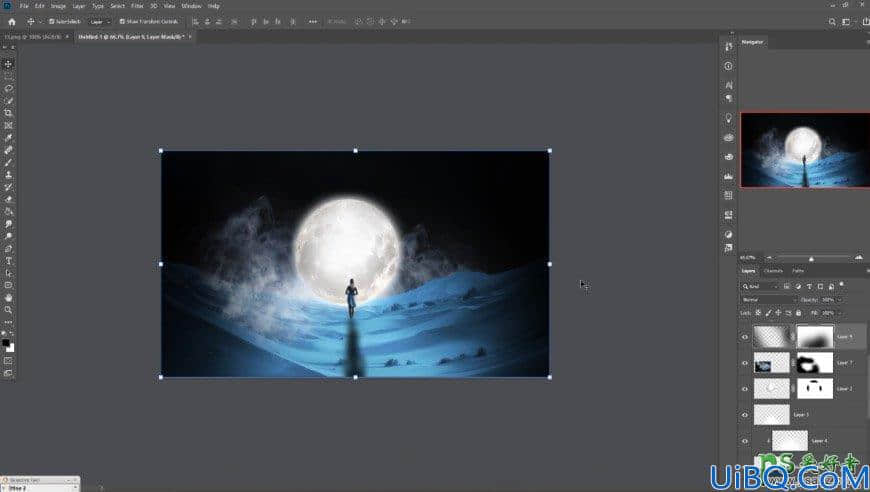
Task: Hide Layer 7 with its eye icon
Action: coord(745,363)
